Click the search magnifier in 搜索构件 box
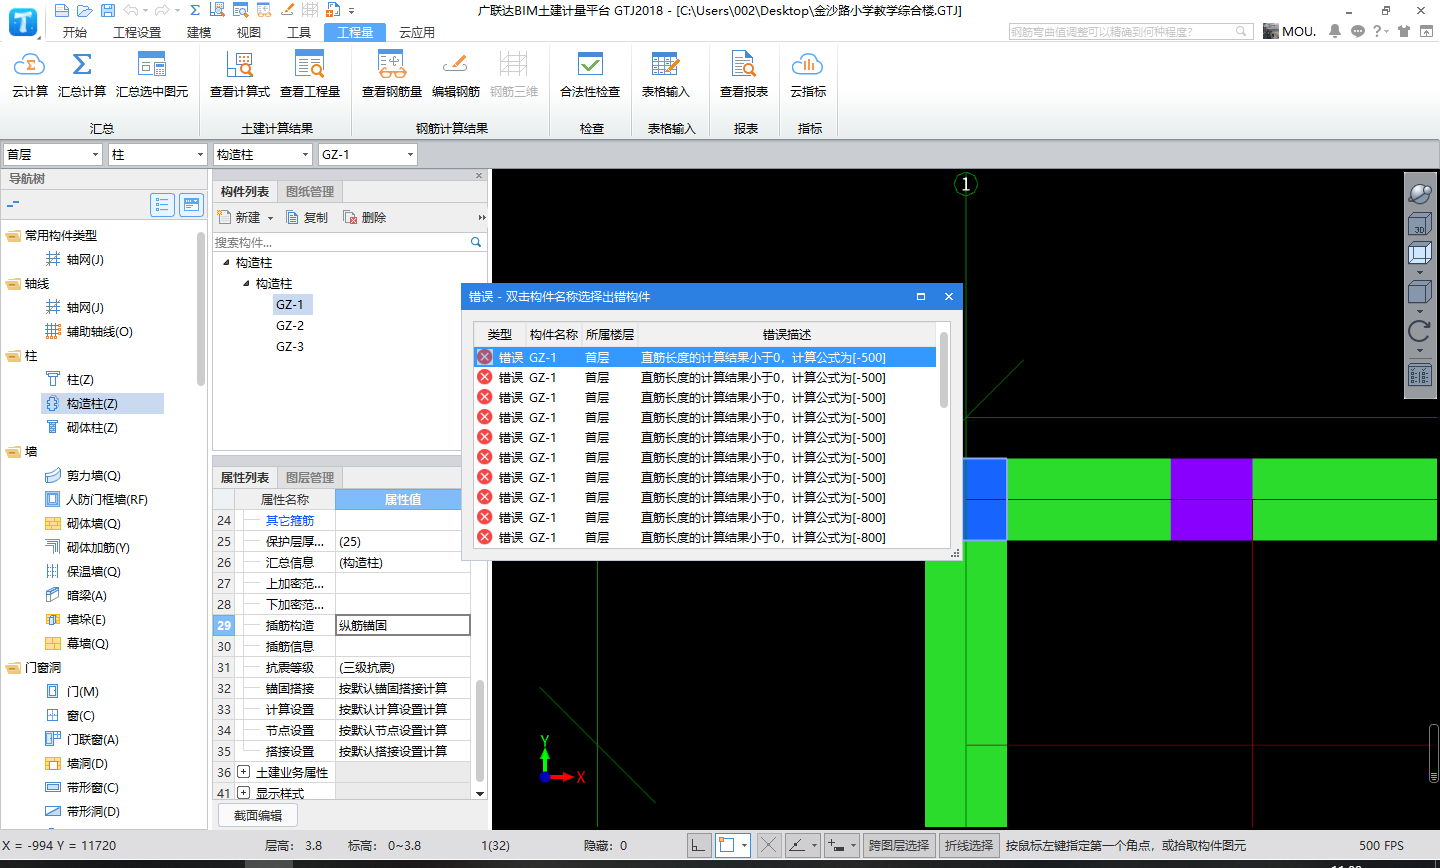Viewport: 1440px width, 868px height. pos(476,242)
